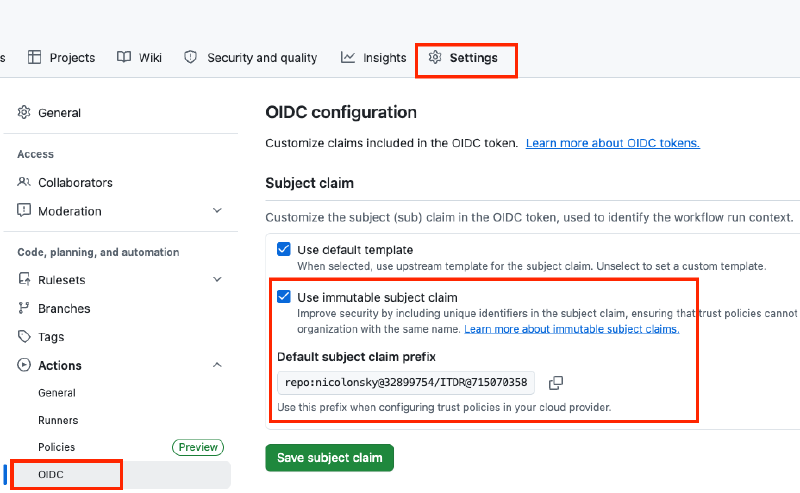800x493 pixels.
Task: Click the Wiki book icon
Action: click(124, 57)
